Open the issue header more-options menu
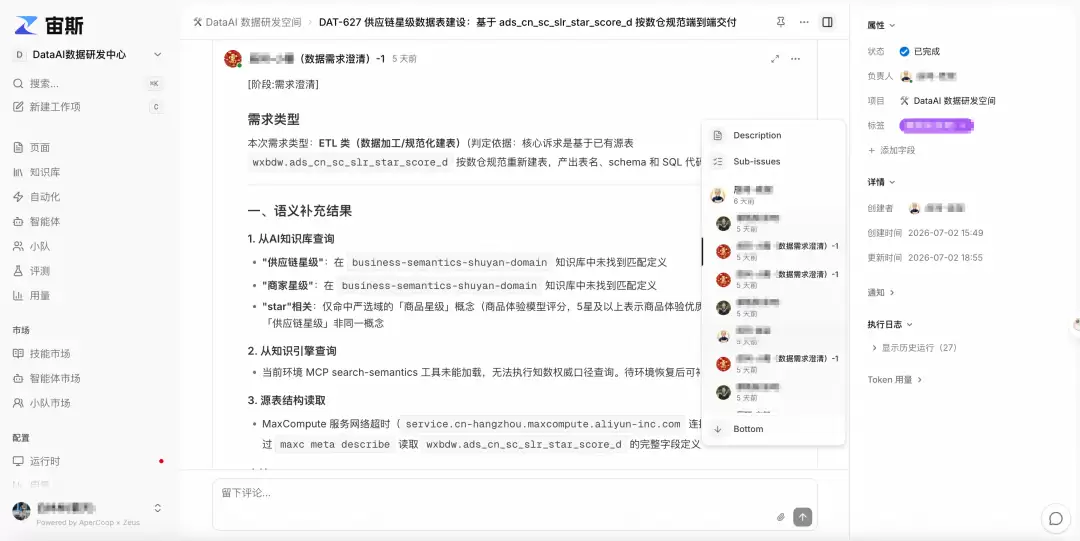The image size is (1080, 541). click(x=804, y=22)
